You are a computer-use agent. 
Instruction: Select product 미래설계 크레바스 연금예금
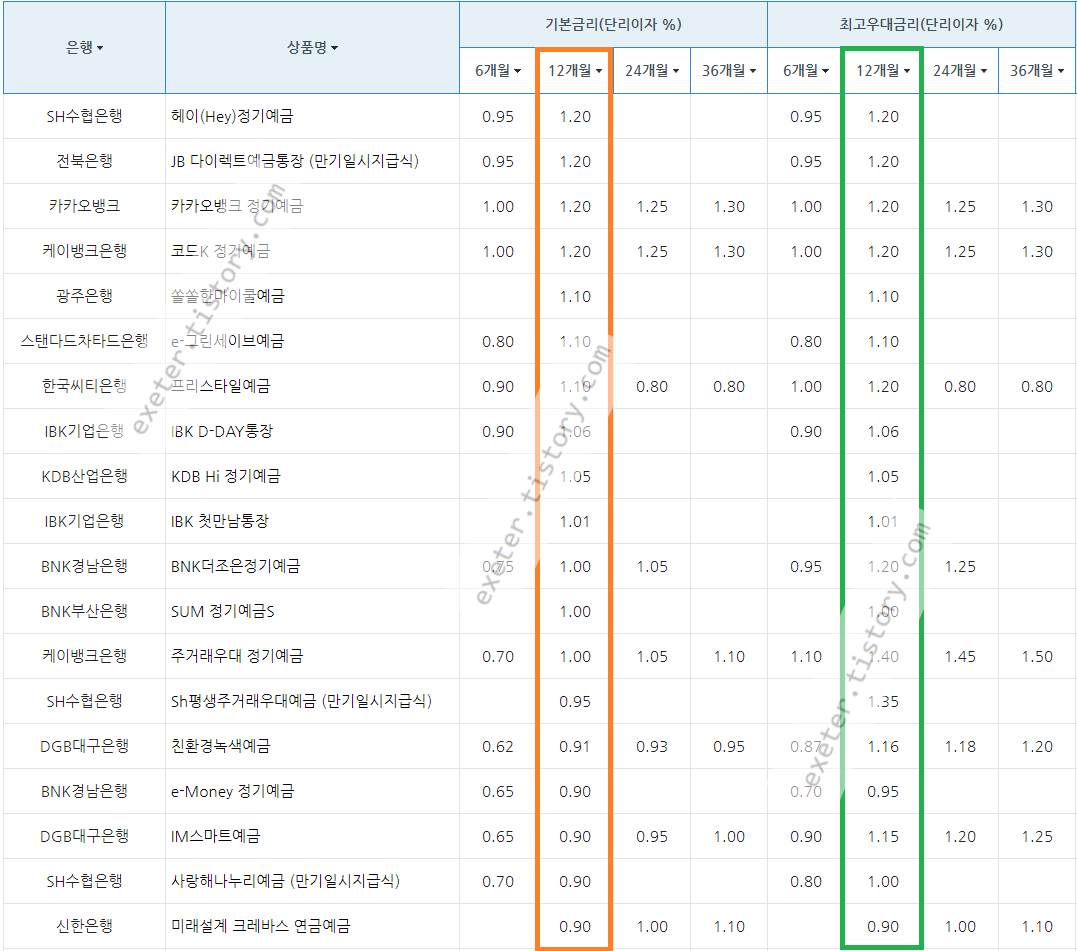click(260, 926)
